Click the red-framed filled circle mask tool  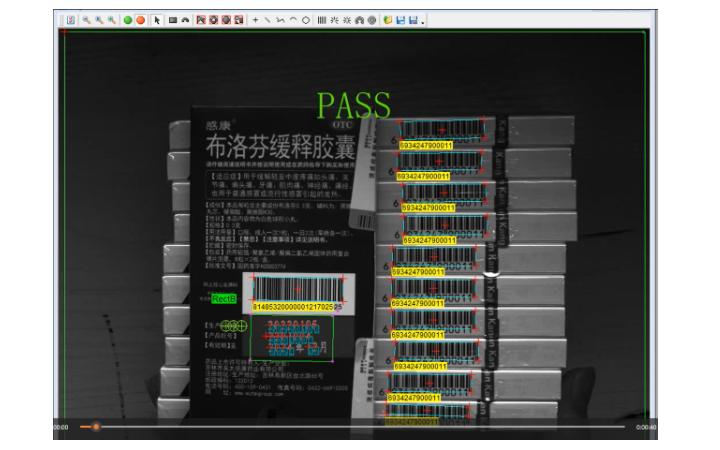226,20
